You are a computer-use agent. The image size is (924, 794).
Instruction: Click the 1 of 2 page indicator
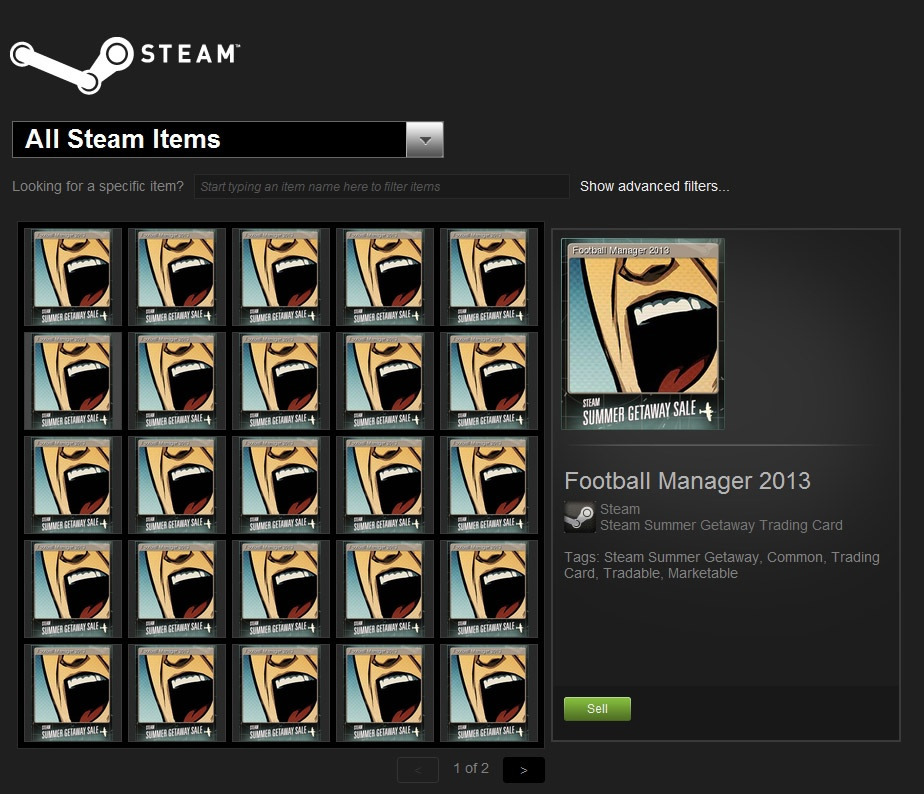click(471, 768)
